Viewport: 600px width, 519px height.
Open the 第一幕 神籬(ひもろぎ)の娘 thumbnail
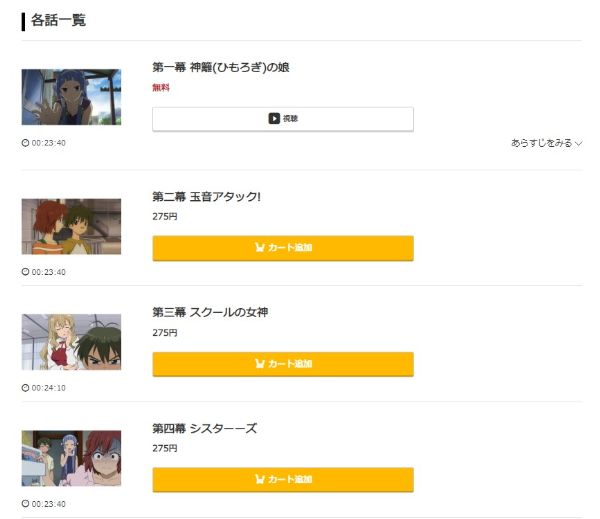[x=71, y=97]
